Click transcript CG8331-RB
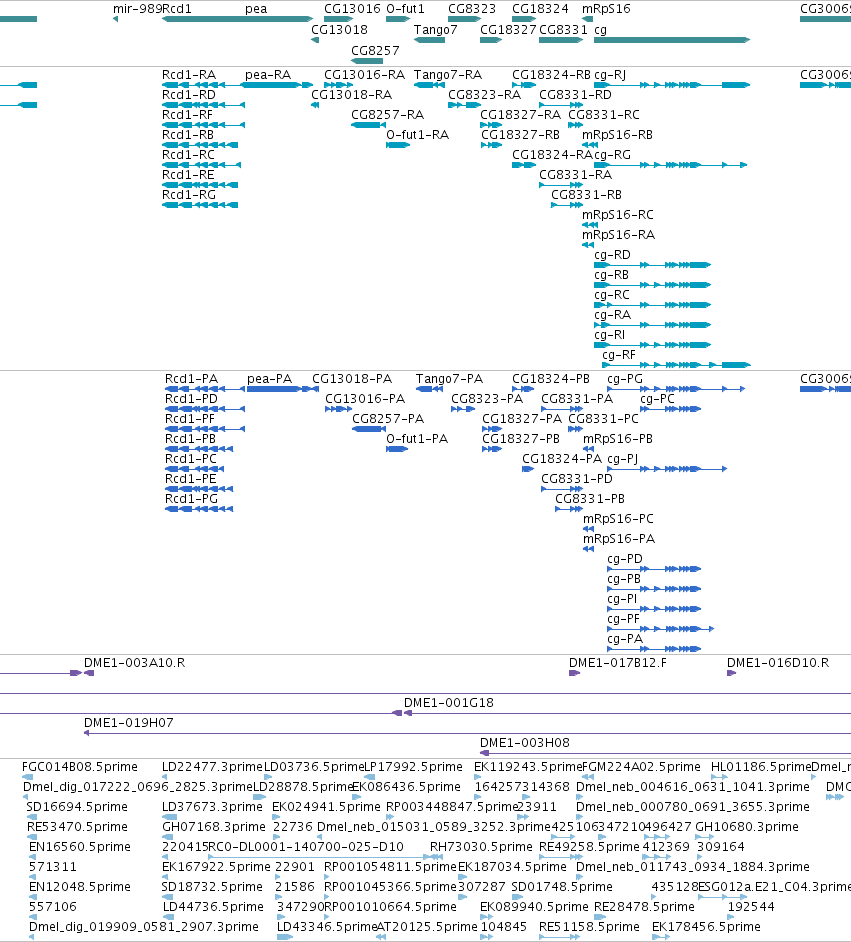The width and height of the screenshot is (851, 942). pos(587,195)
